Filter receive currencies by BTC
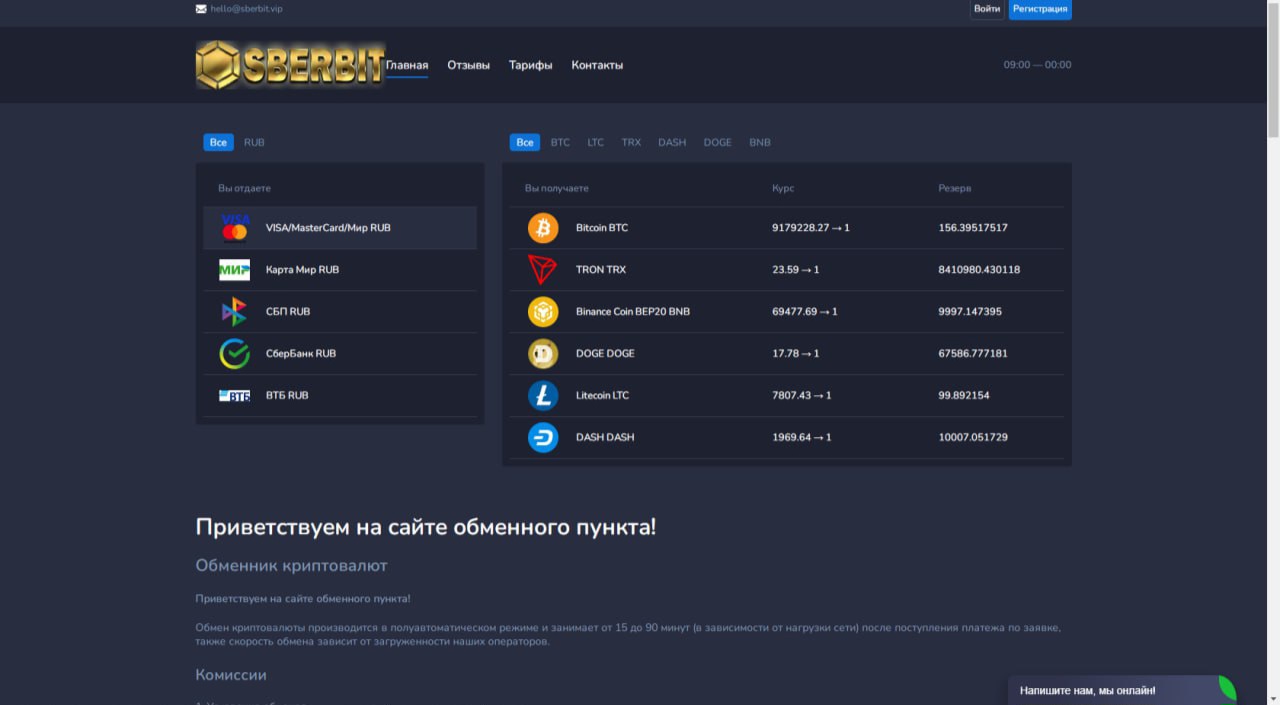 click(561, 142)
